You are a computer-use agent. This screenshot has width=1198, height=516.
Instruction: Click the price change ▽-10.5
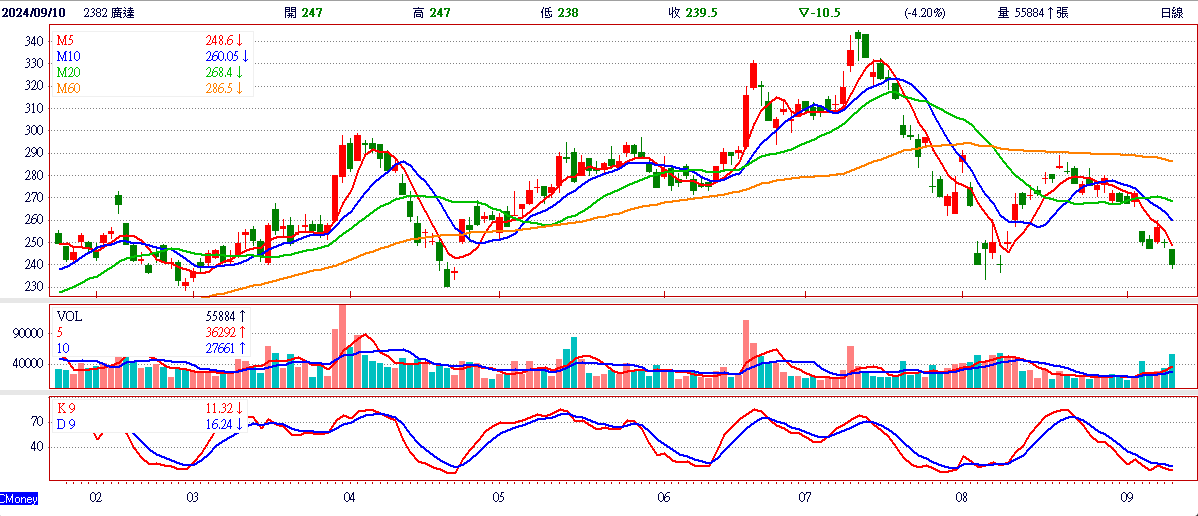pyautogui.click(x=820, y=13)
